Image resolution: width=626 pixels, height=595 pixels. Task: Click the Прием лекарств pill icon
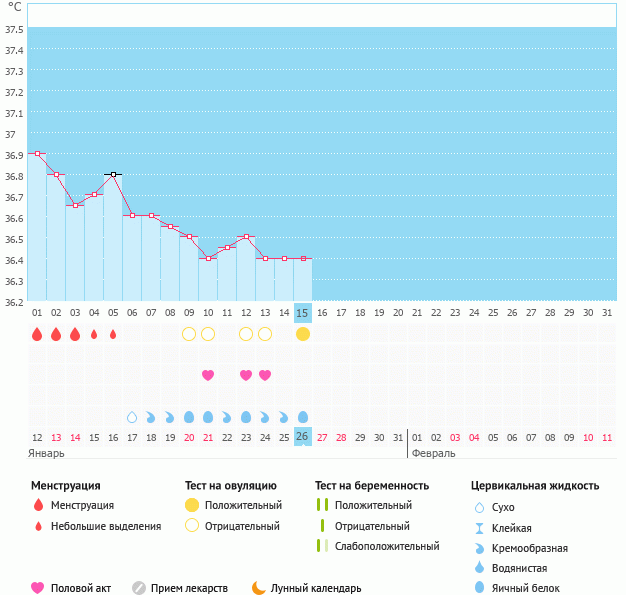coord(139,588)
